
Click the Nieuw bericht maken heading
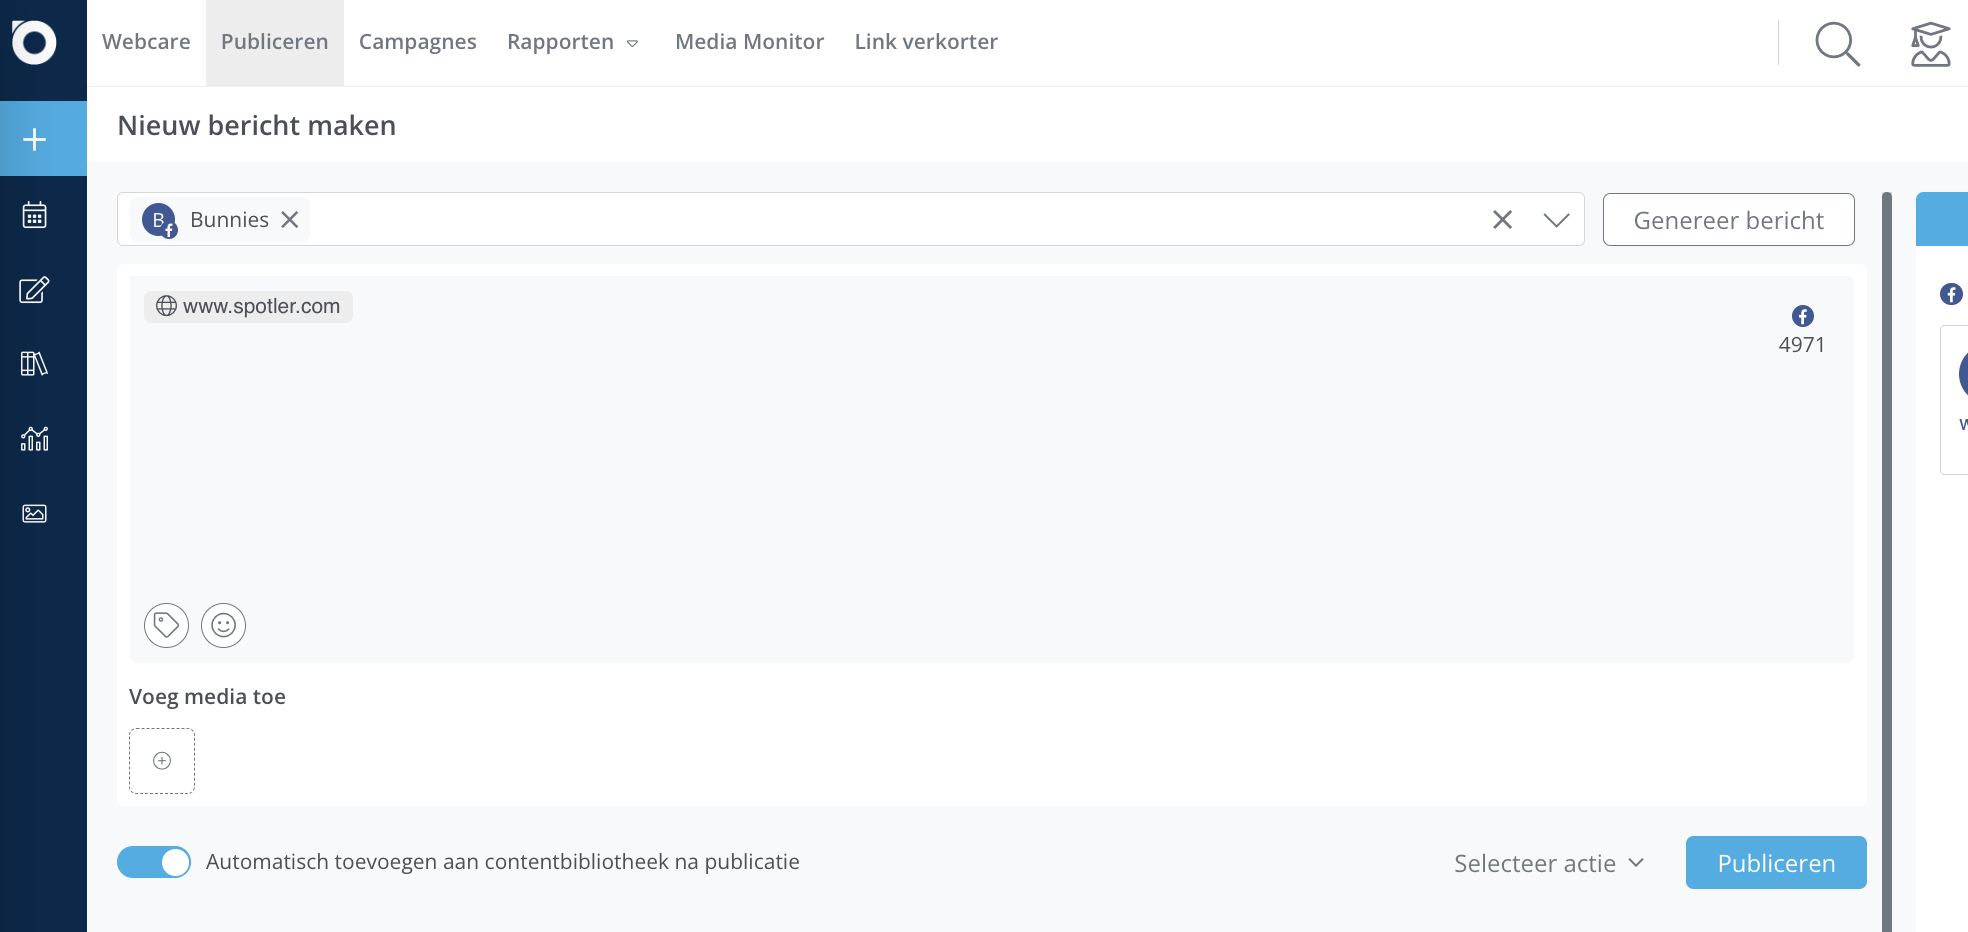[257, 125]
